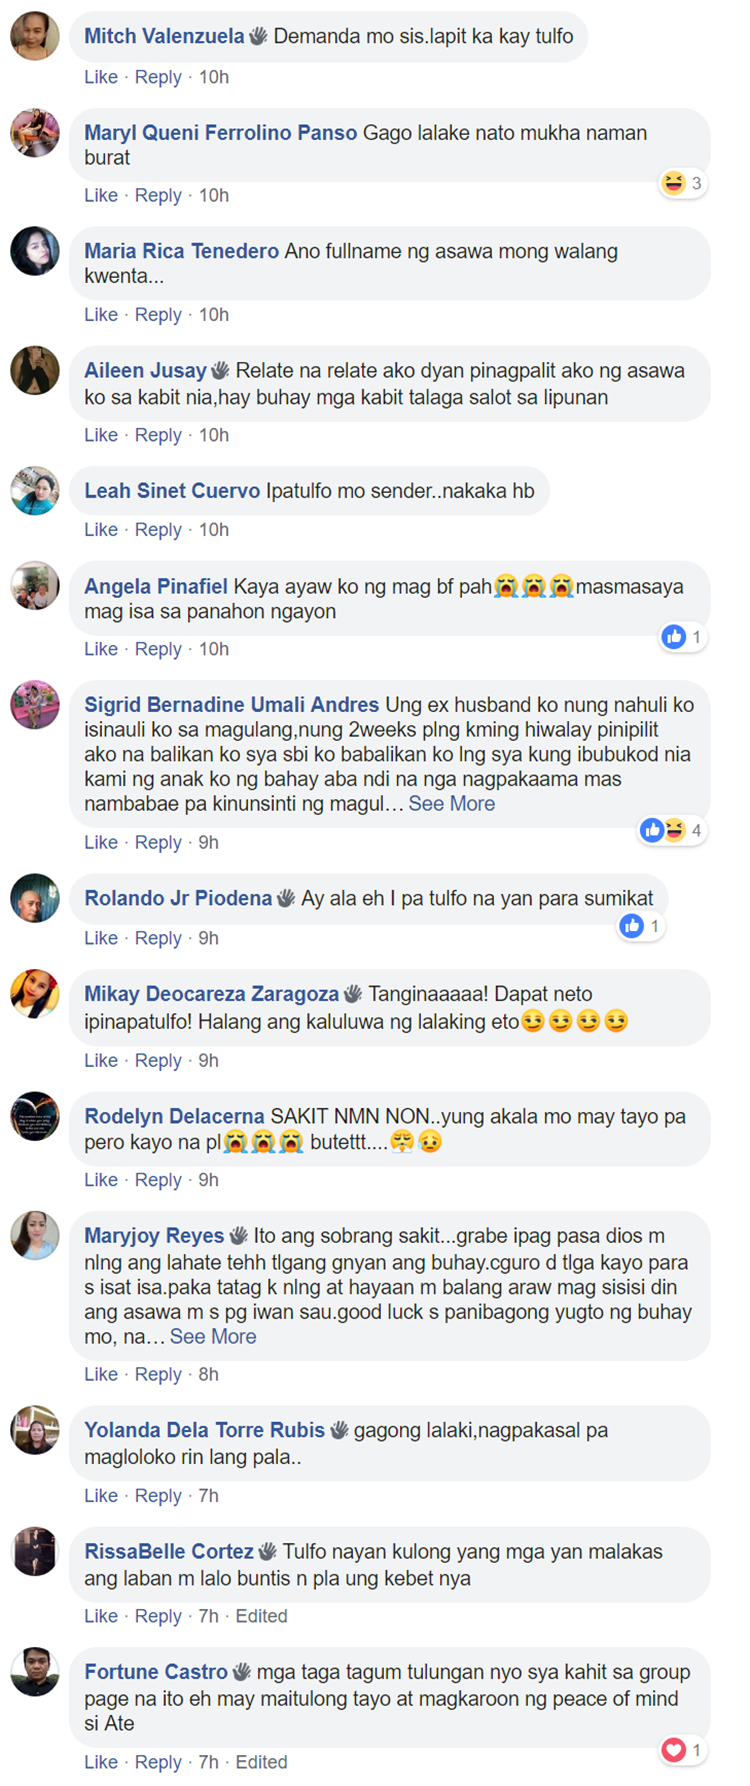750x1786 pixels.
Task: Click the badge icon beside Aileen Jusay
Action: click(221, 371)
